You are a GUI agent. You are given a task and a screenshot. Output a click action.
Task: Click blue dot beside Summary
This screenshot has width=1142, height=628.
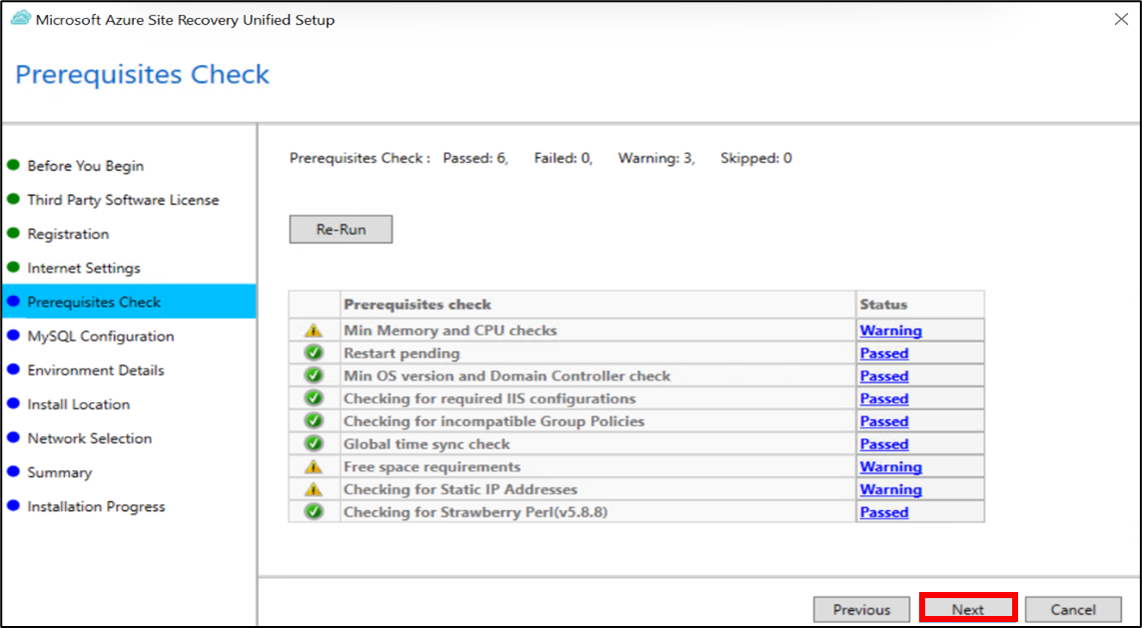(x=13, y=471)
